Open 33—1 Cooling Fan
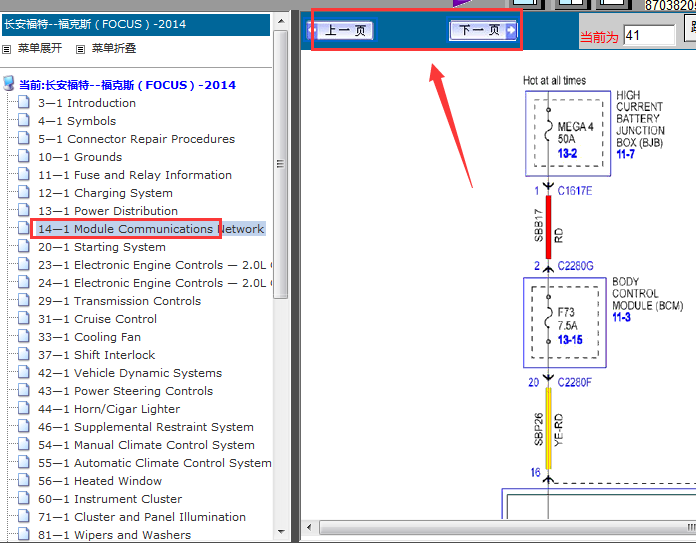 pyautogui.click(x=89, y=337)
